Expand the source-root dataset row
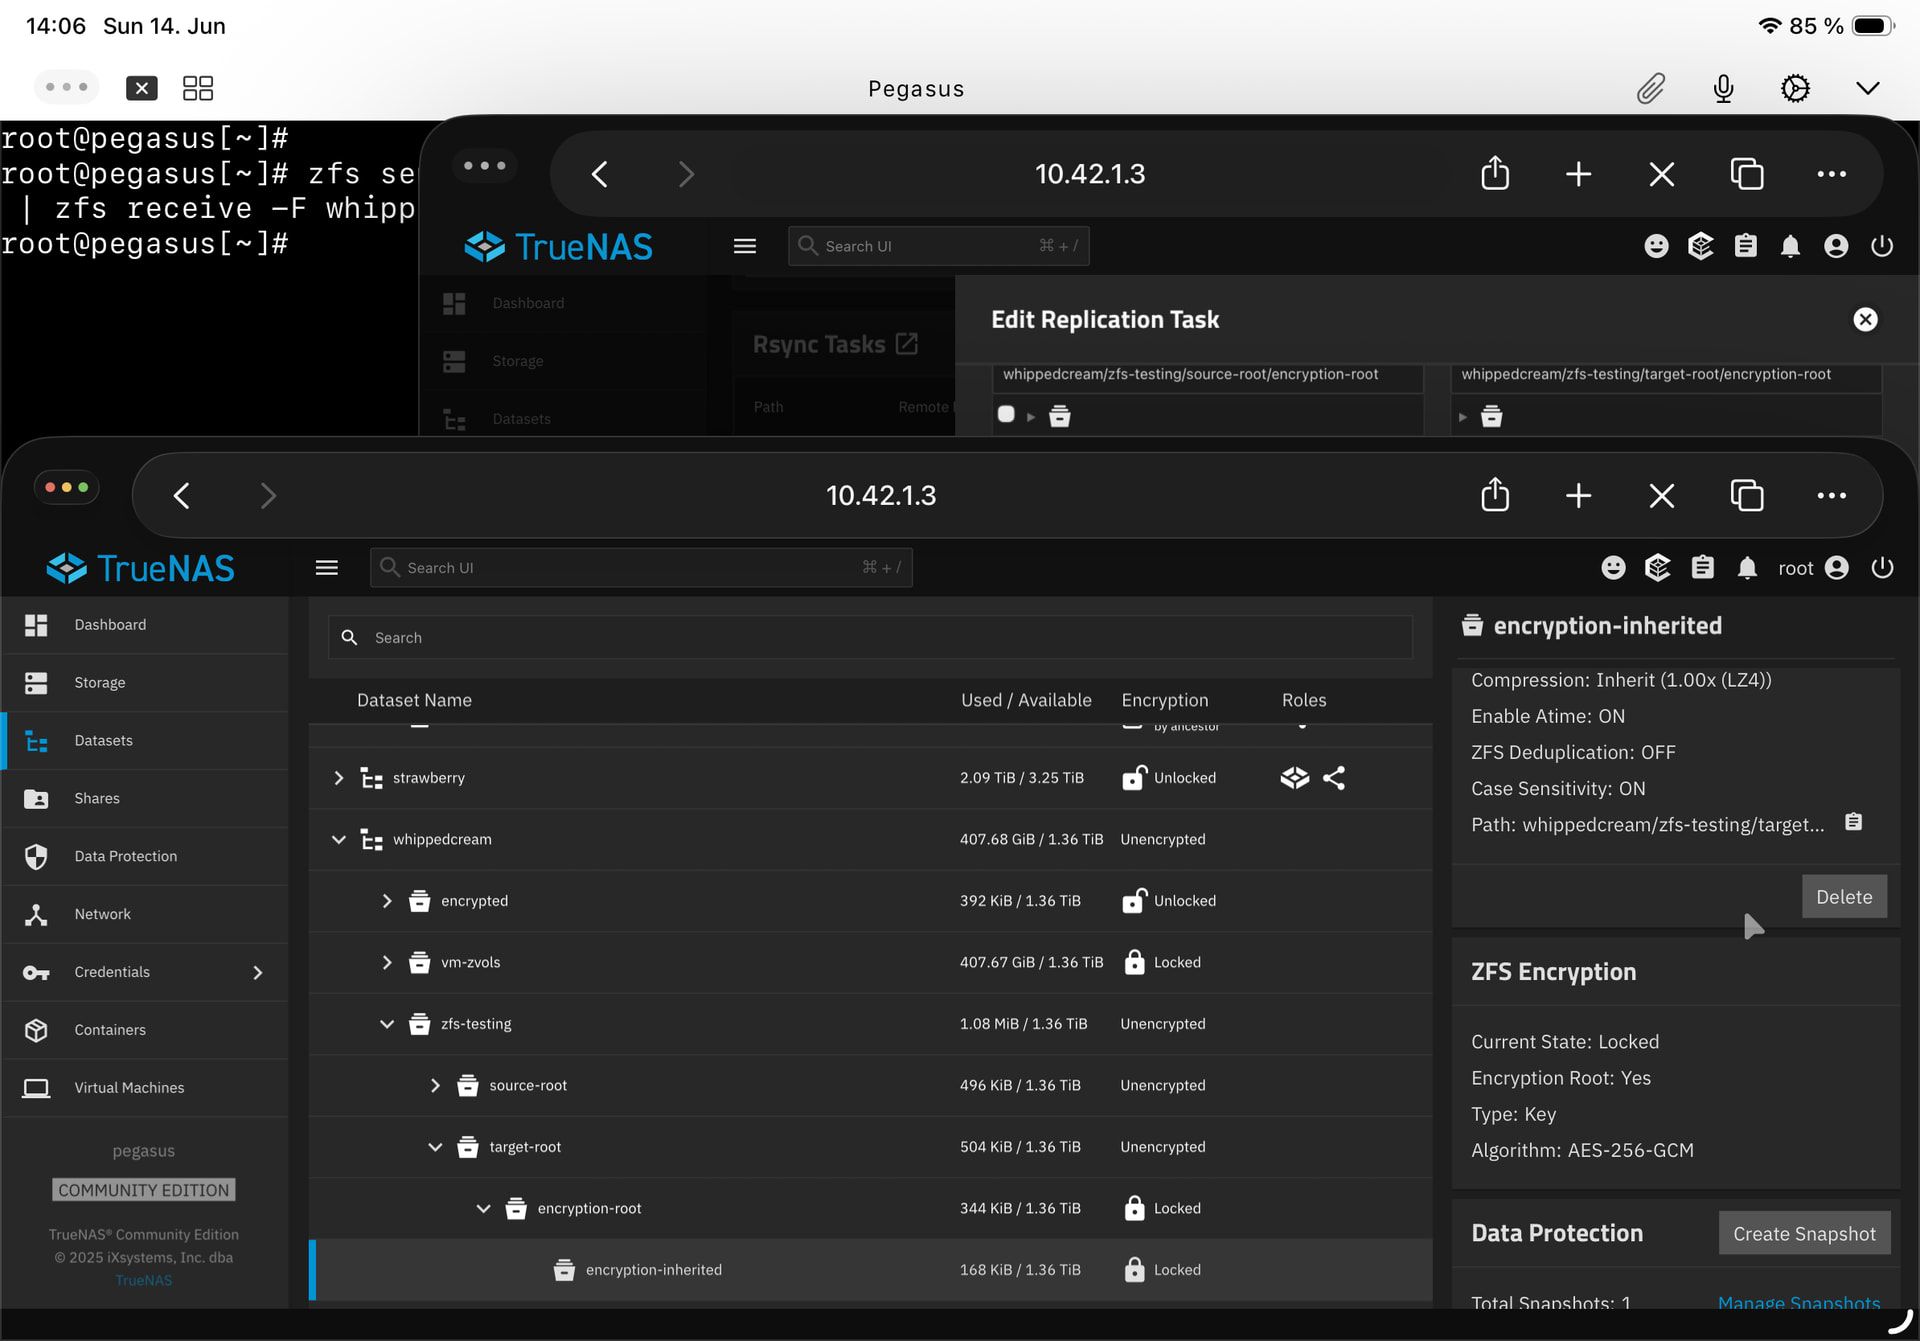The image size is (1920, 1341). (435, 1085)
